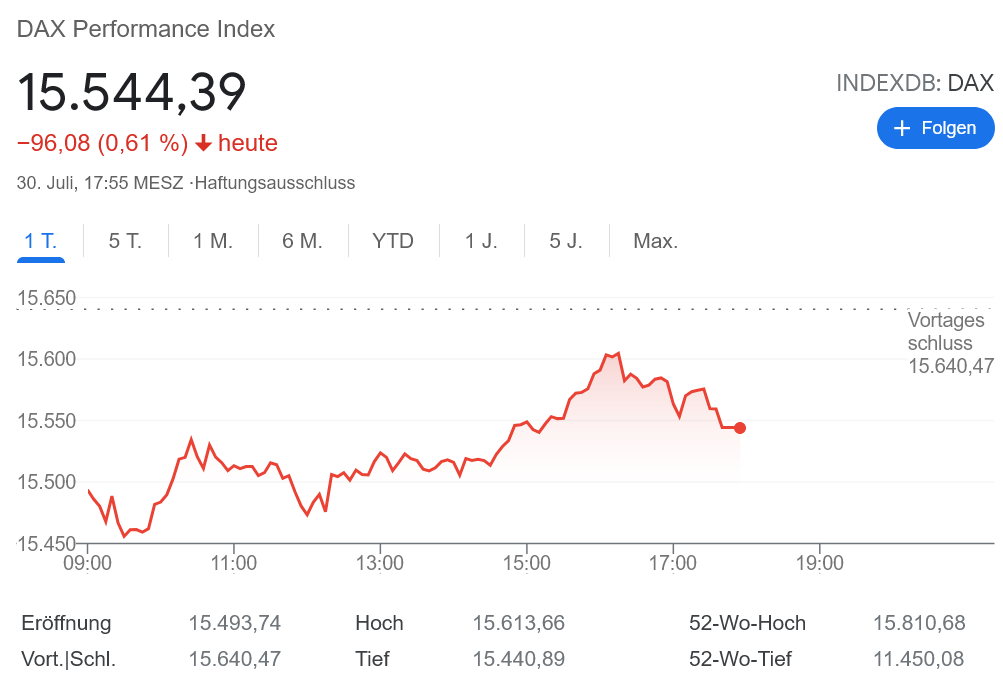Image resolution: width=1003 pixels, height=699 pixels.
Task: Click the red down arrow next to heute
Action: [203, 144]
